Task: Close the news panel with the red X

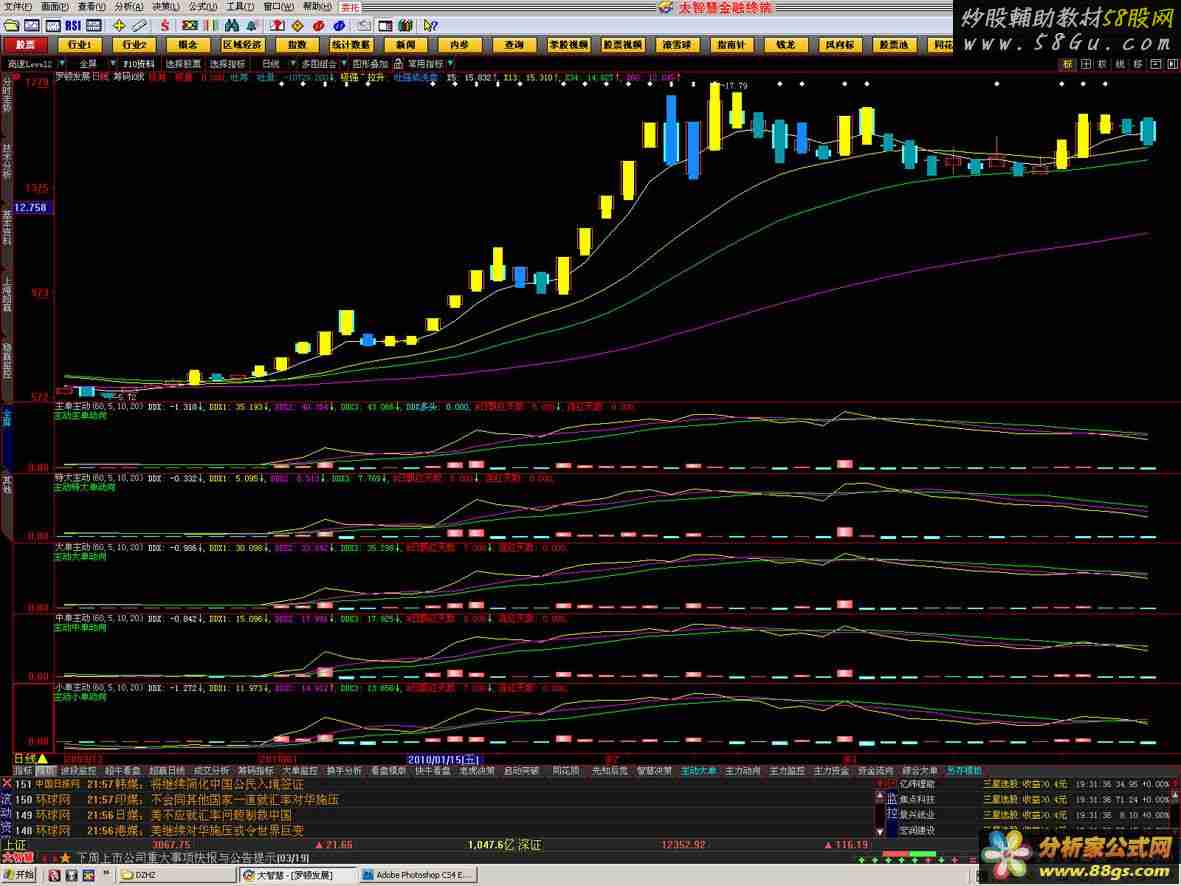Action: point(7,784)
